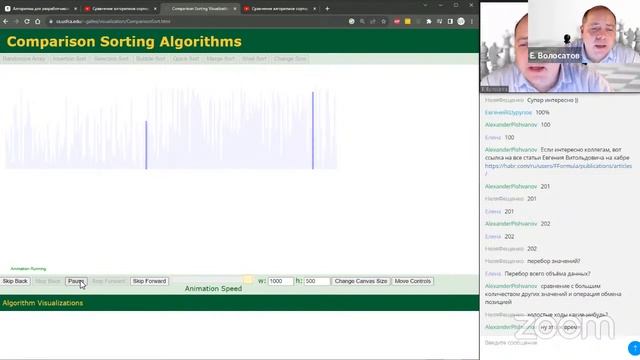Select the Comparison Sorting Visualization tab
This screenshot has height=360, width=640.
click(x=200, y=9)
